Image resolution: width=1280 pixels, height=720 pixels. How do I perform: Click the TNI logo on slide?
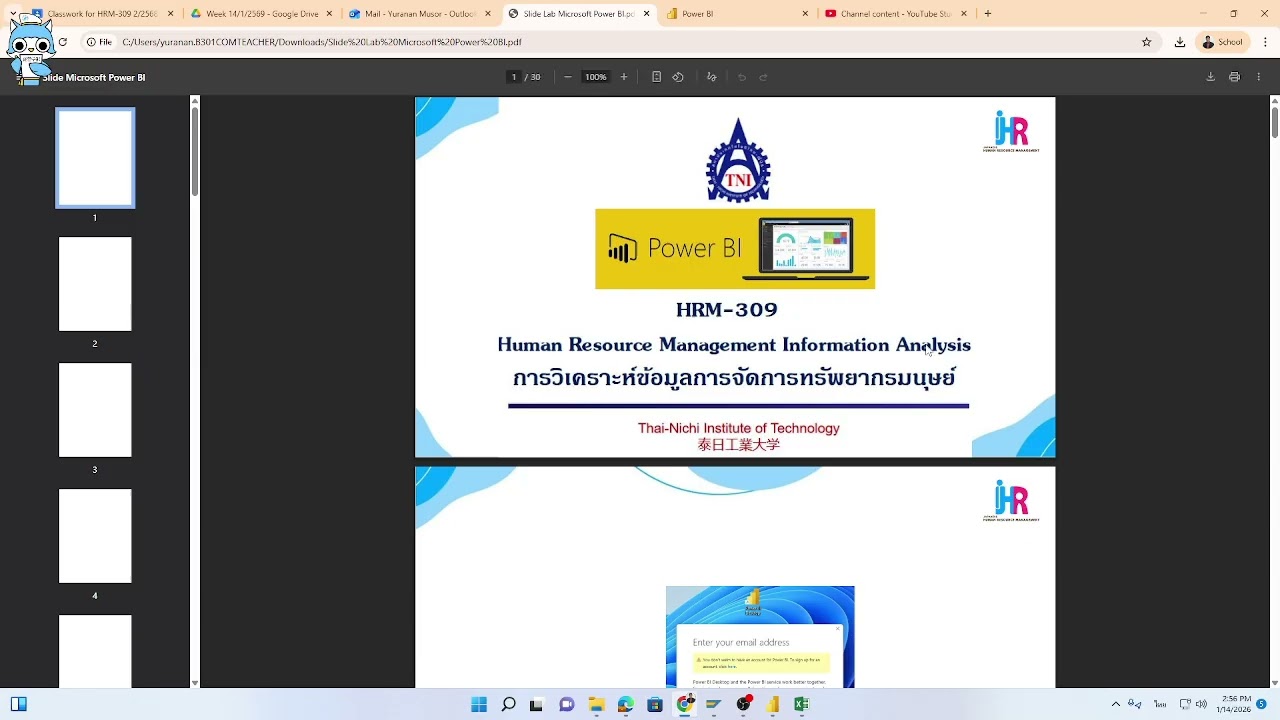pos(738,160)
